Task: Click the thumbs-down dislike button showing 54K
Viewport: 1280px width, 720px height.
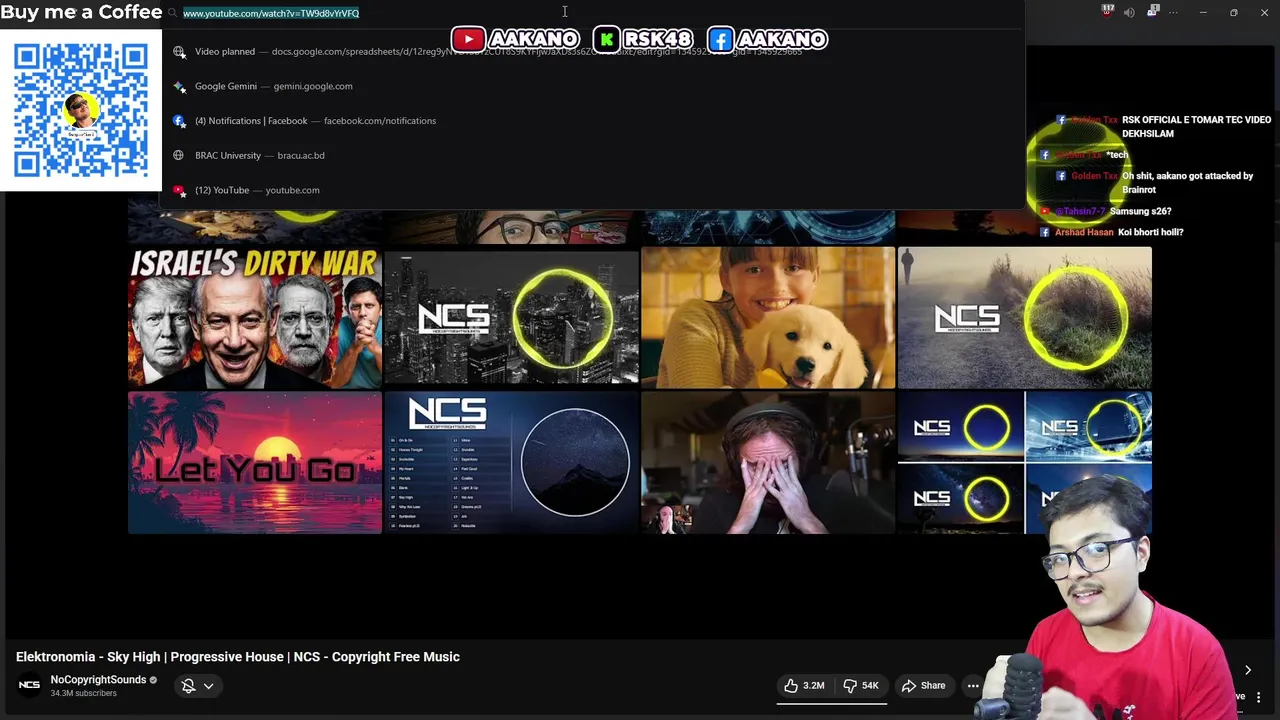Action: pyautogui.click(x=861, y=686)
